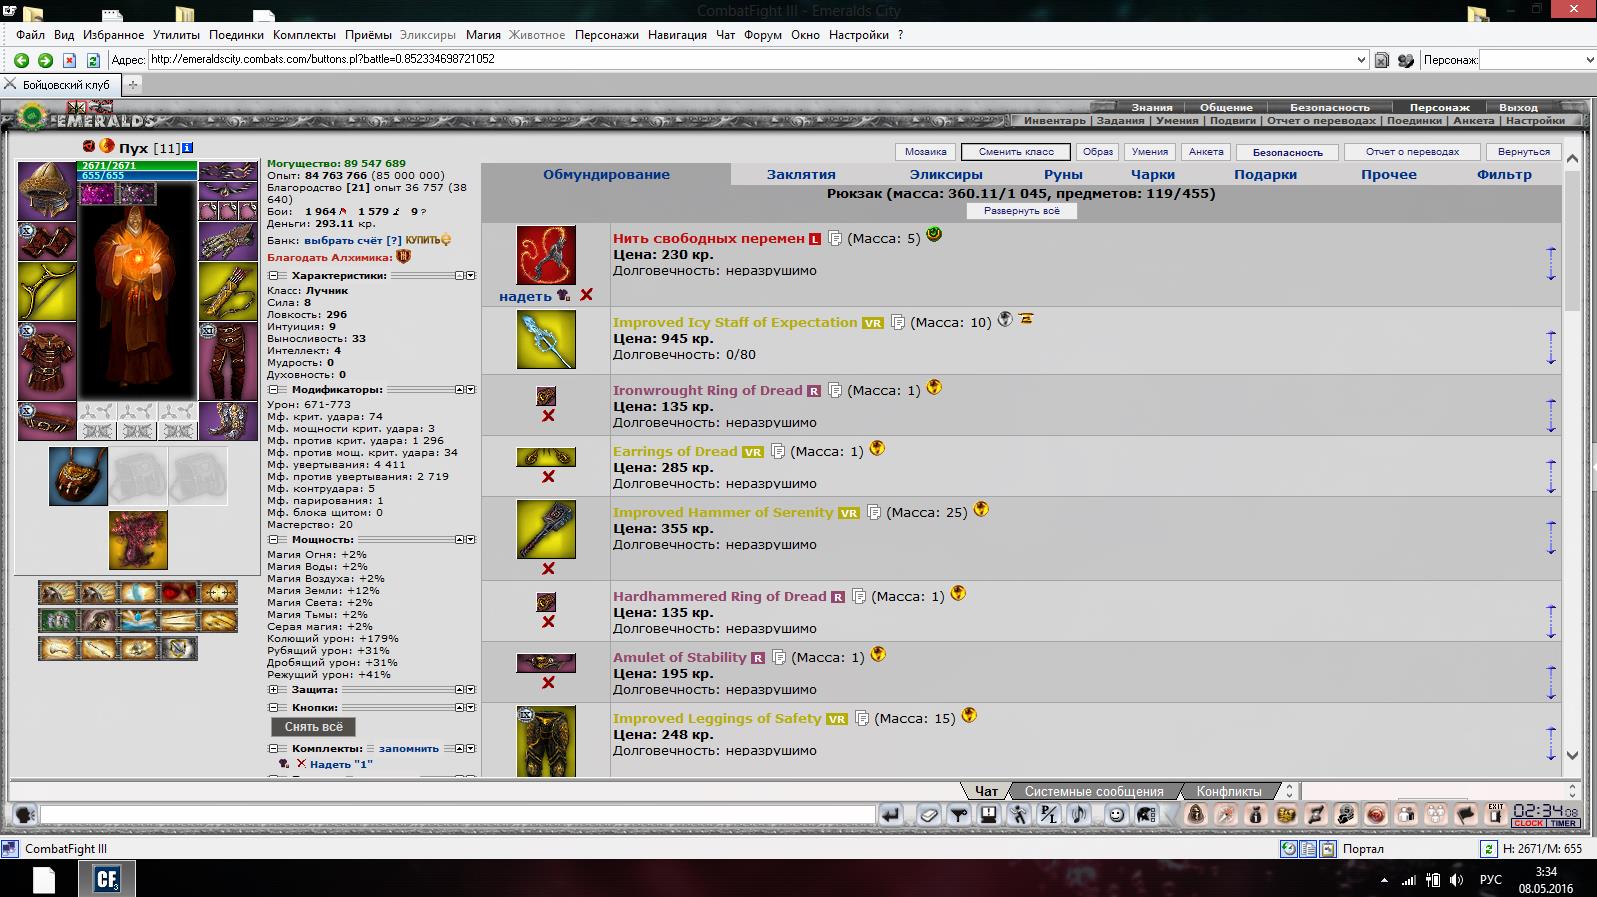Viewport: 1597px width, 897px height.
Task: Open the equipped leather bag slot
Action: [x=78, y=476]
